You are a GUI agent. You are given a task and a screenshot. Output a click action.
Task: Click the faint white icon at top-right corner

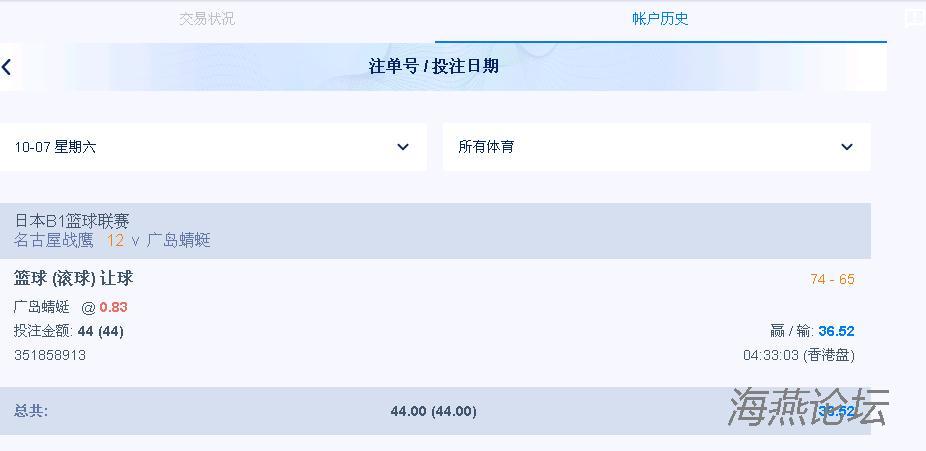click(914, 18)
